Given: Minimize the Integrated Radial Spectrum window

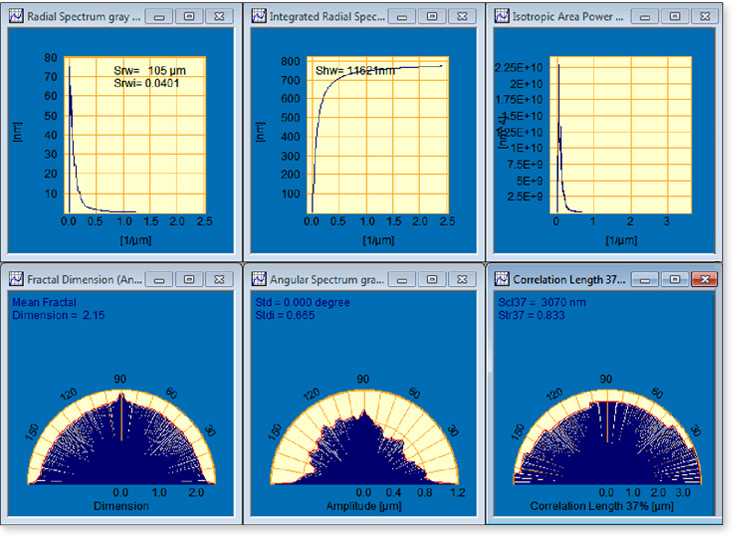Looking at the screenshot, I should tap(402, 16).
